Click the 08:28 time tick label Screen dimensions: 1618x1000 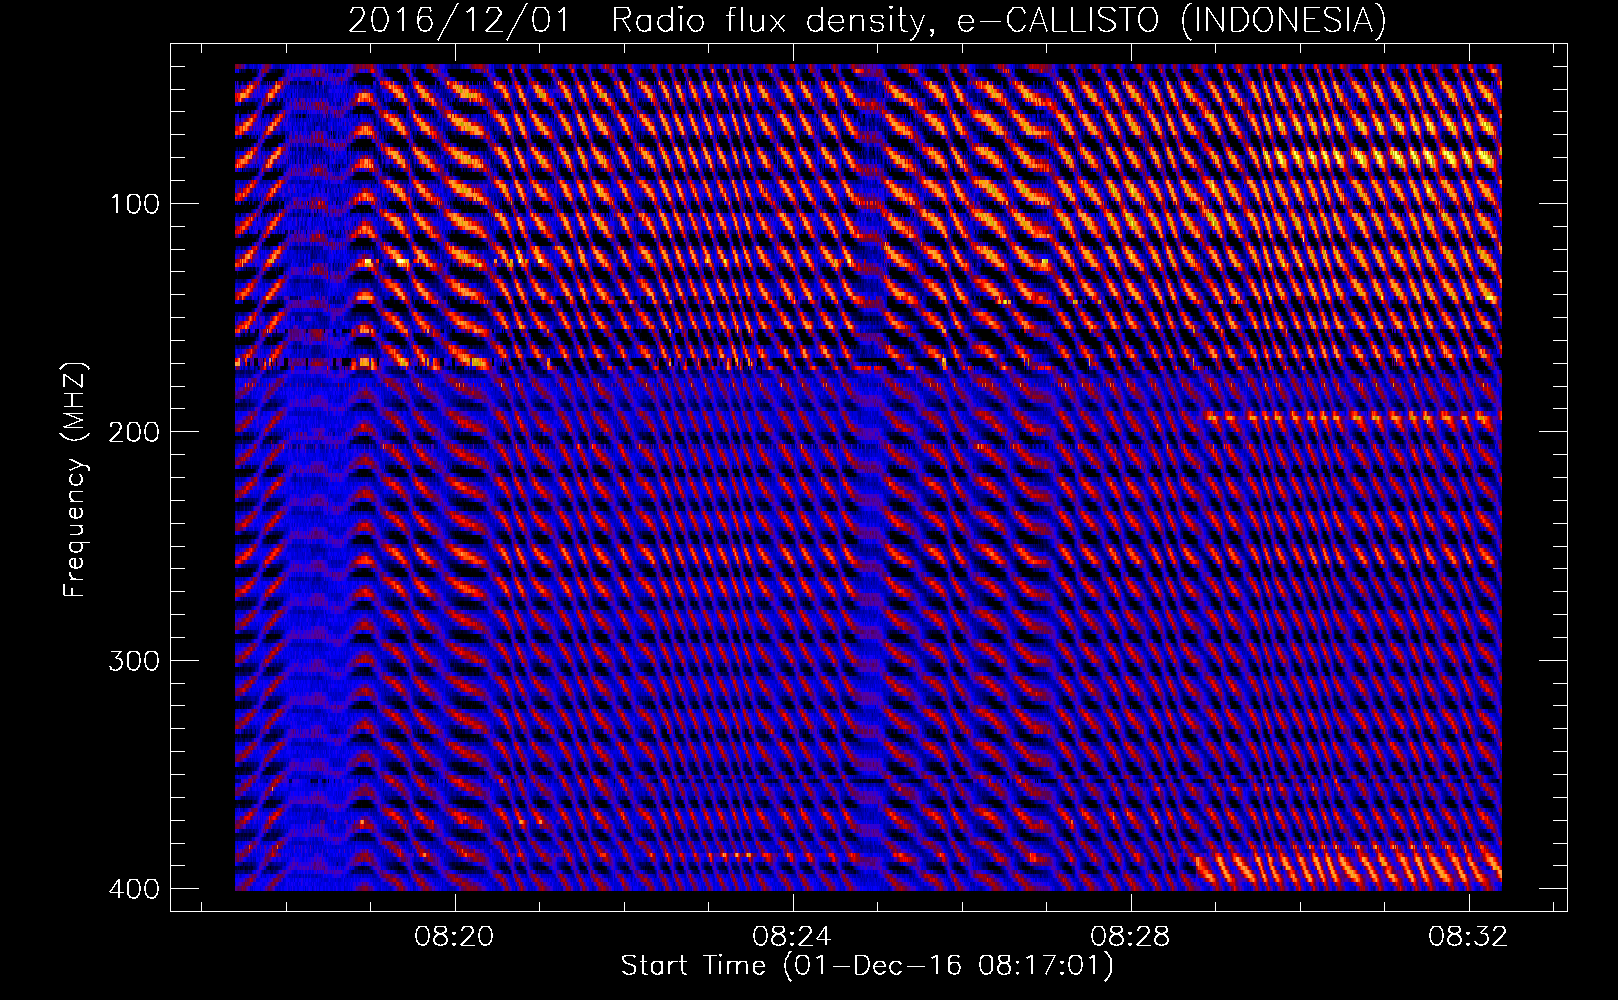[x=1131, y=937]
